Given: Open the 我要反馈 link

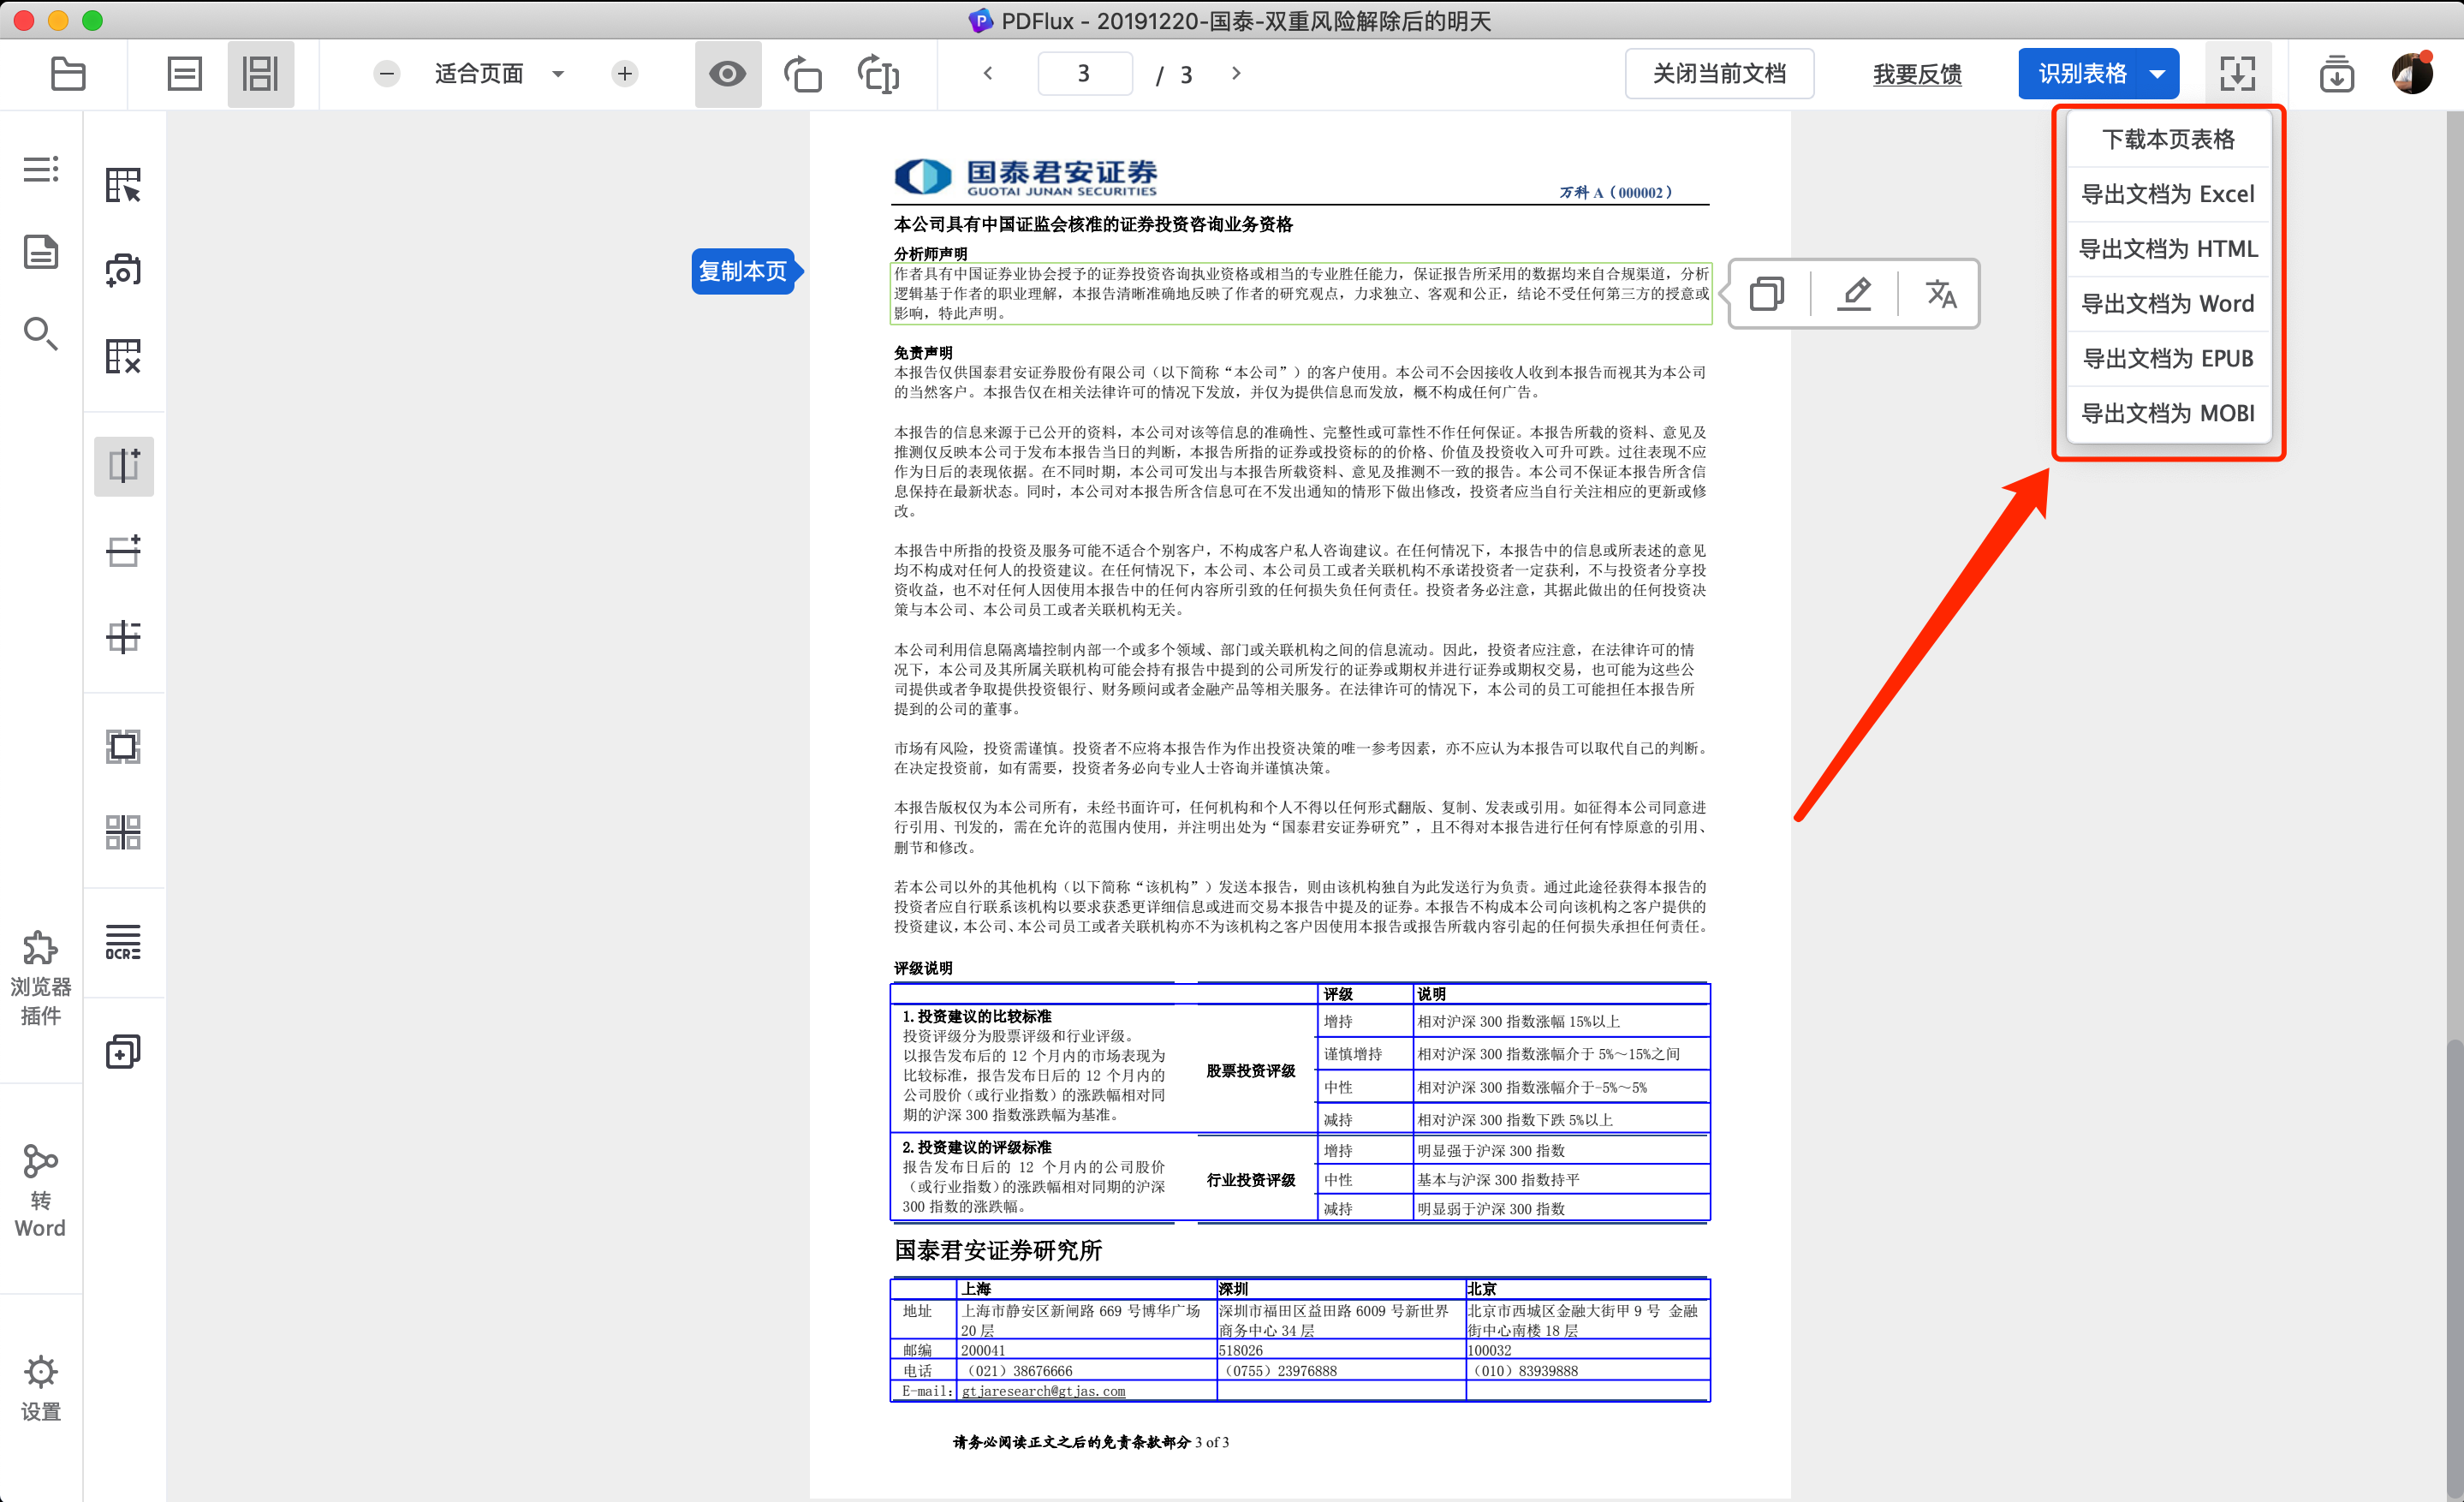Looking at the screenshot, I should click(x=1916, y=74).
